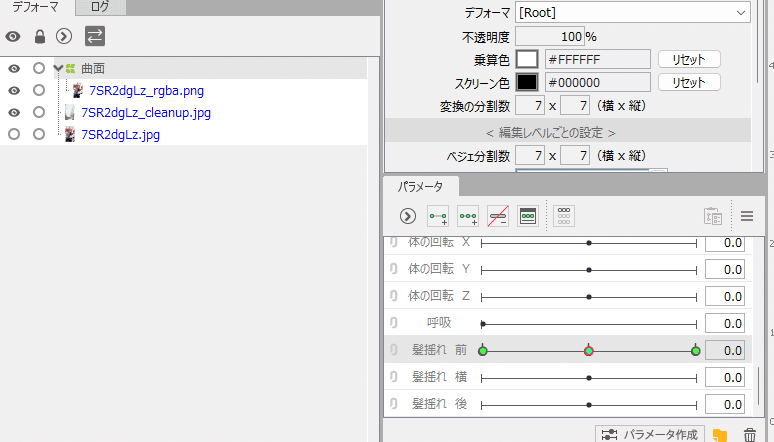
Task: Click the circled arrow icon in the deformer toolbar
Action: click(x=64, y=36)
